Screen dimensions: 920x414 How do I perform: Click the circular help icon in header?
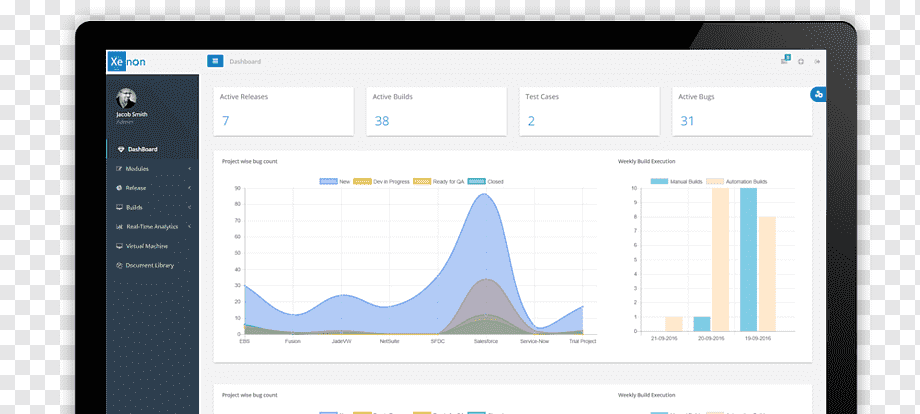[x=801, y=62]
